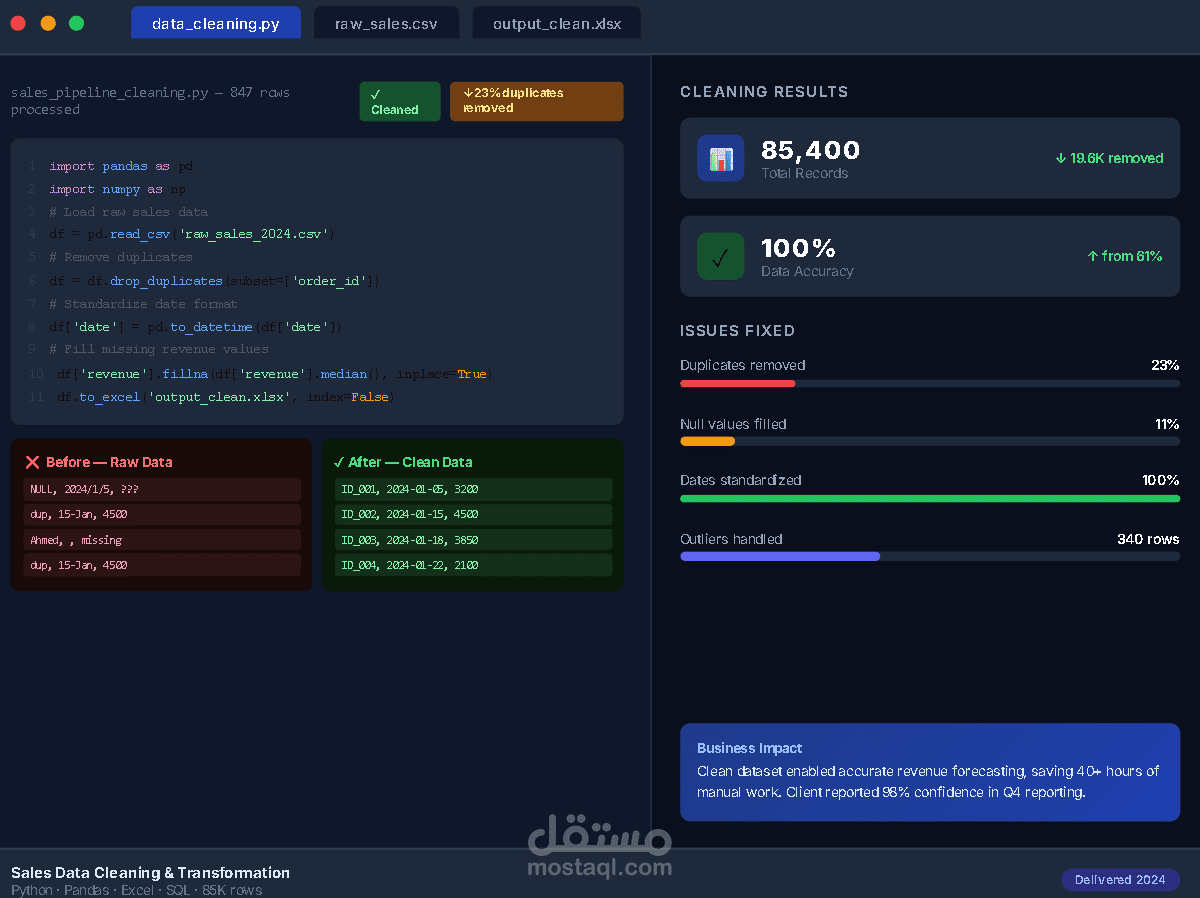Screen dimensions: 1200x898
Task: Click the ID_004 clean data row
Action: click(x=473, y=565)
